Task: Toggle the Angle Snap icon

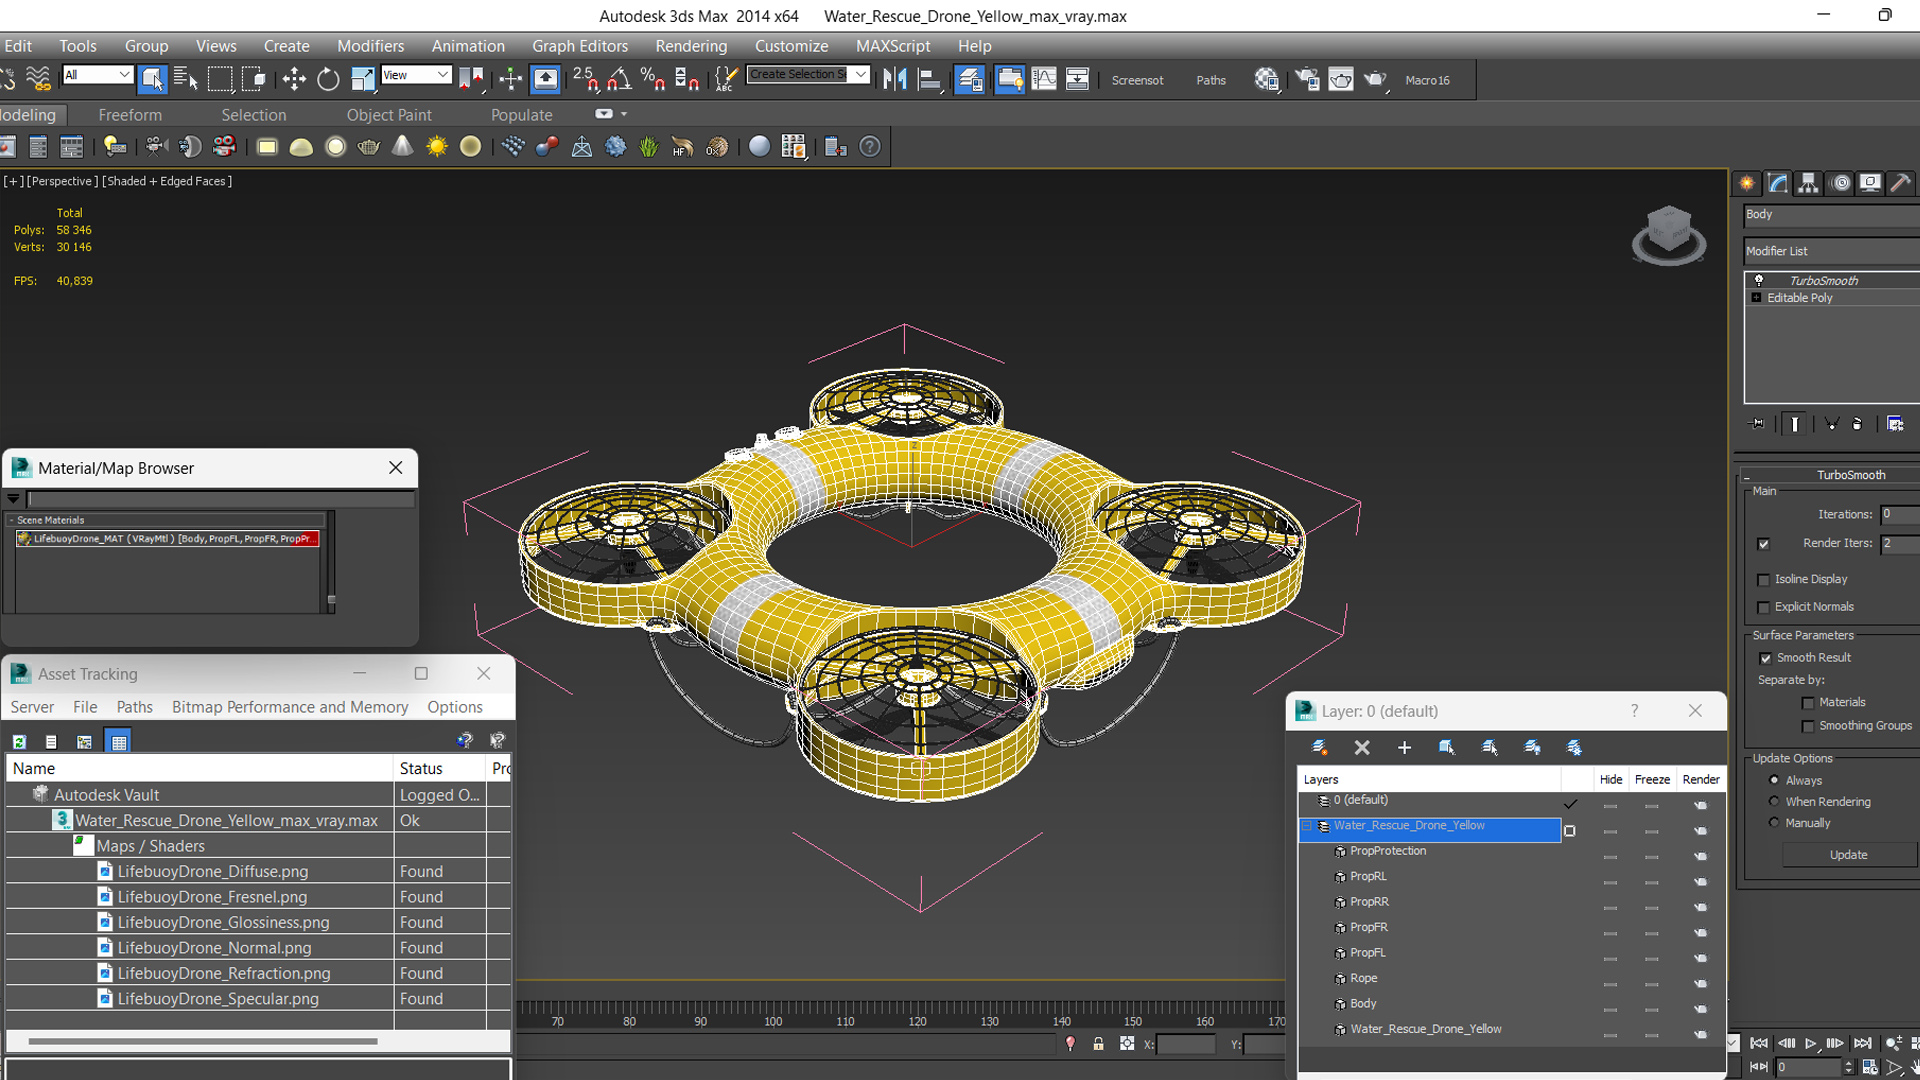Action: pyautogui.click(x=619, y=79)
